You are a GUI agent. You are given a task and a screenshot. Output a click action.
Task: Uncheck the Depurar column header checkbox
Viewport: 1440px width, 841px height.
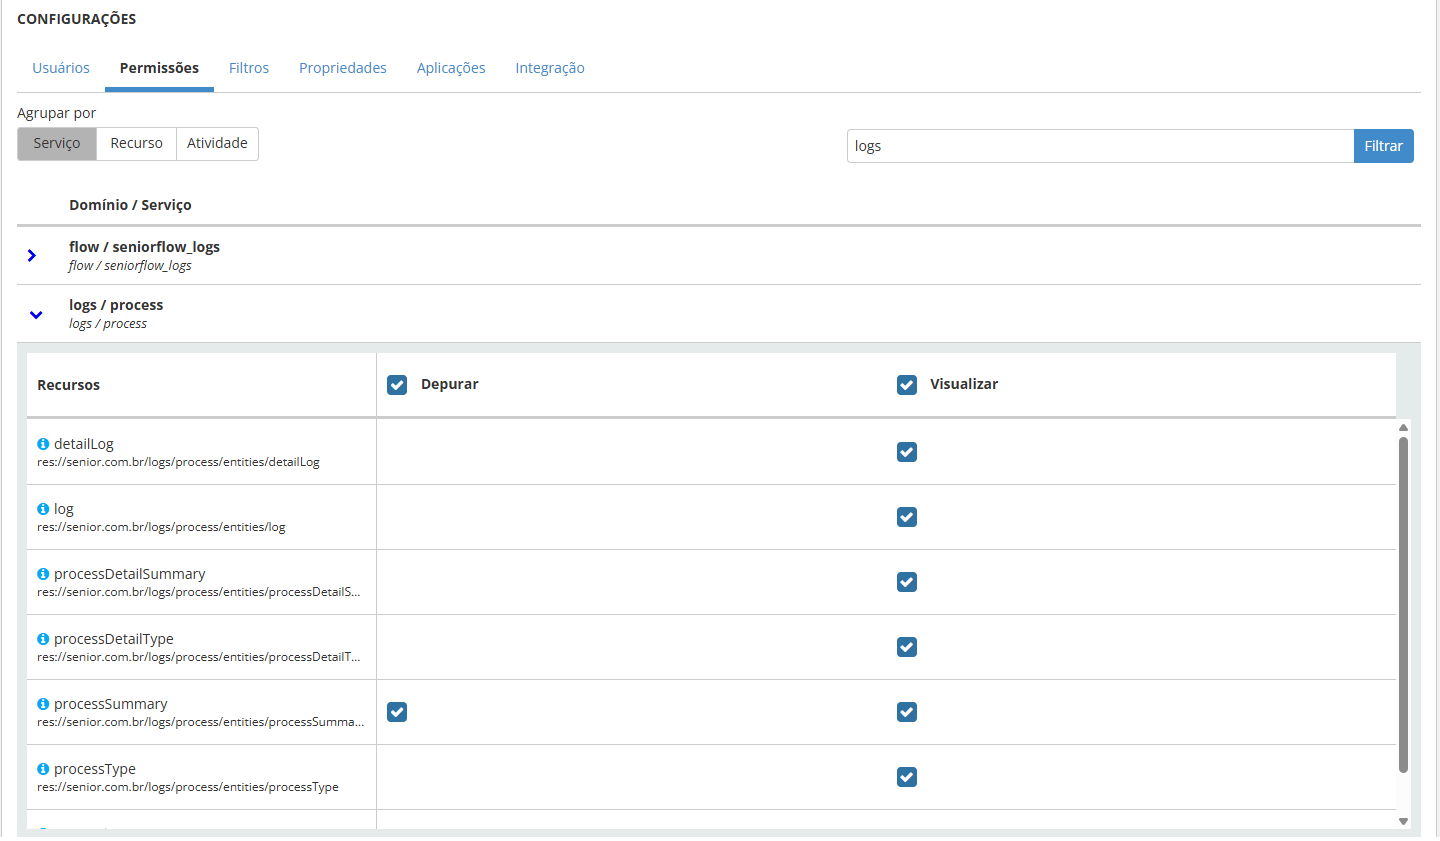click(397, 385)
